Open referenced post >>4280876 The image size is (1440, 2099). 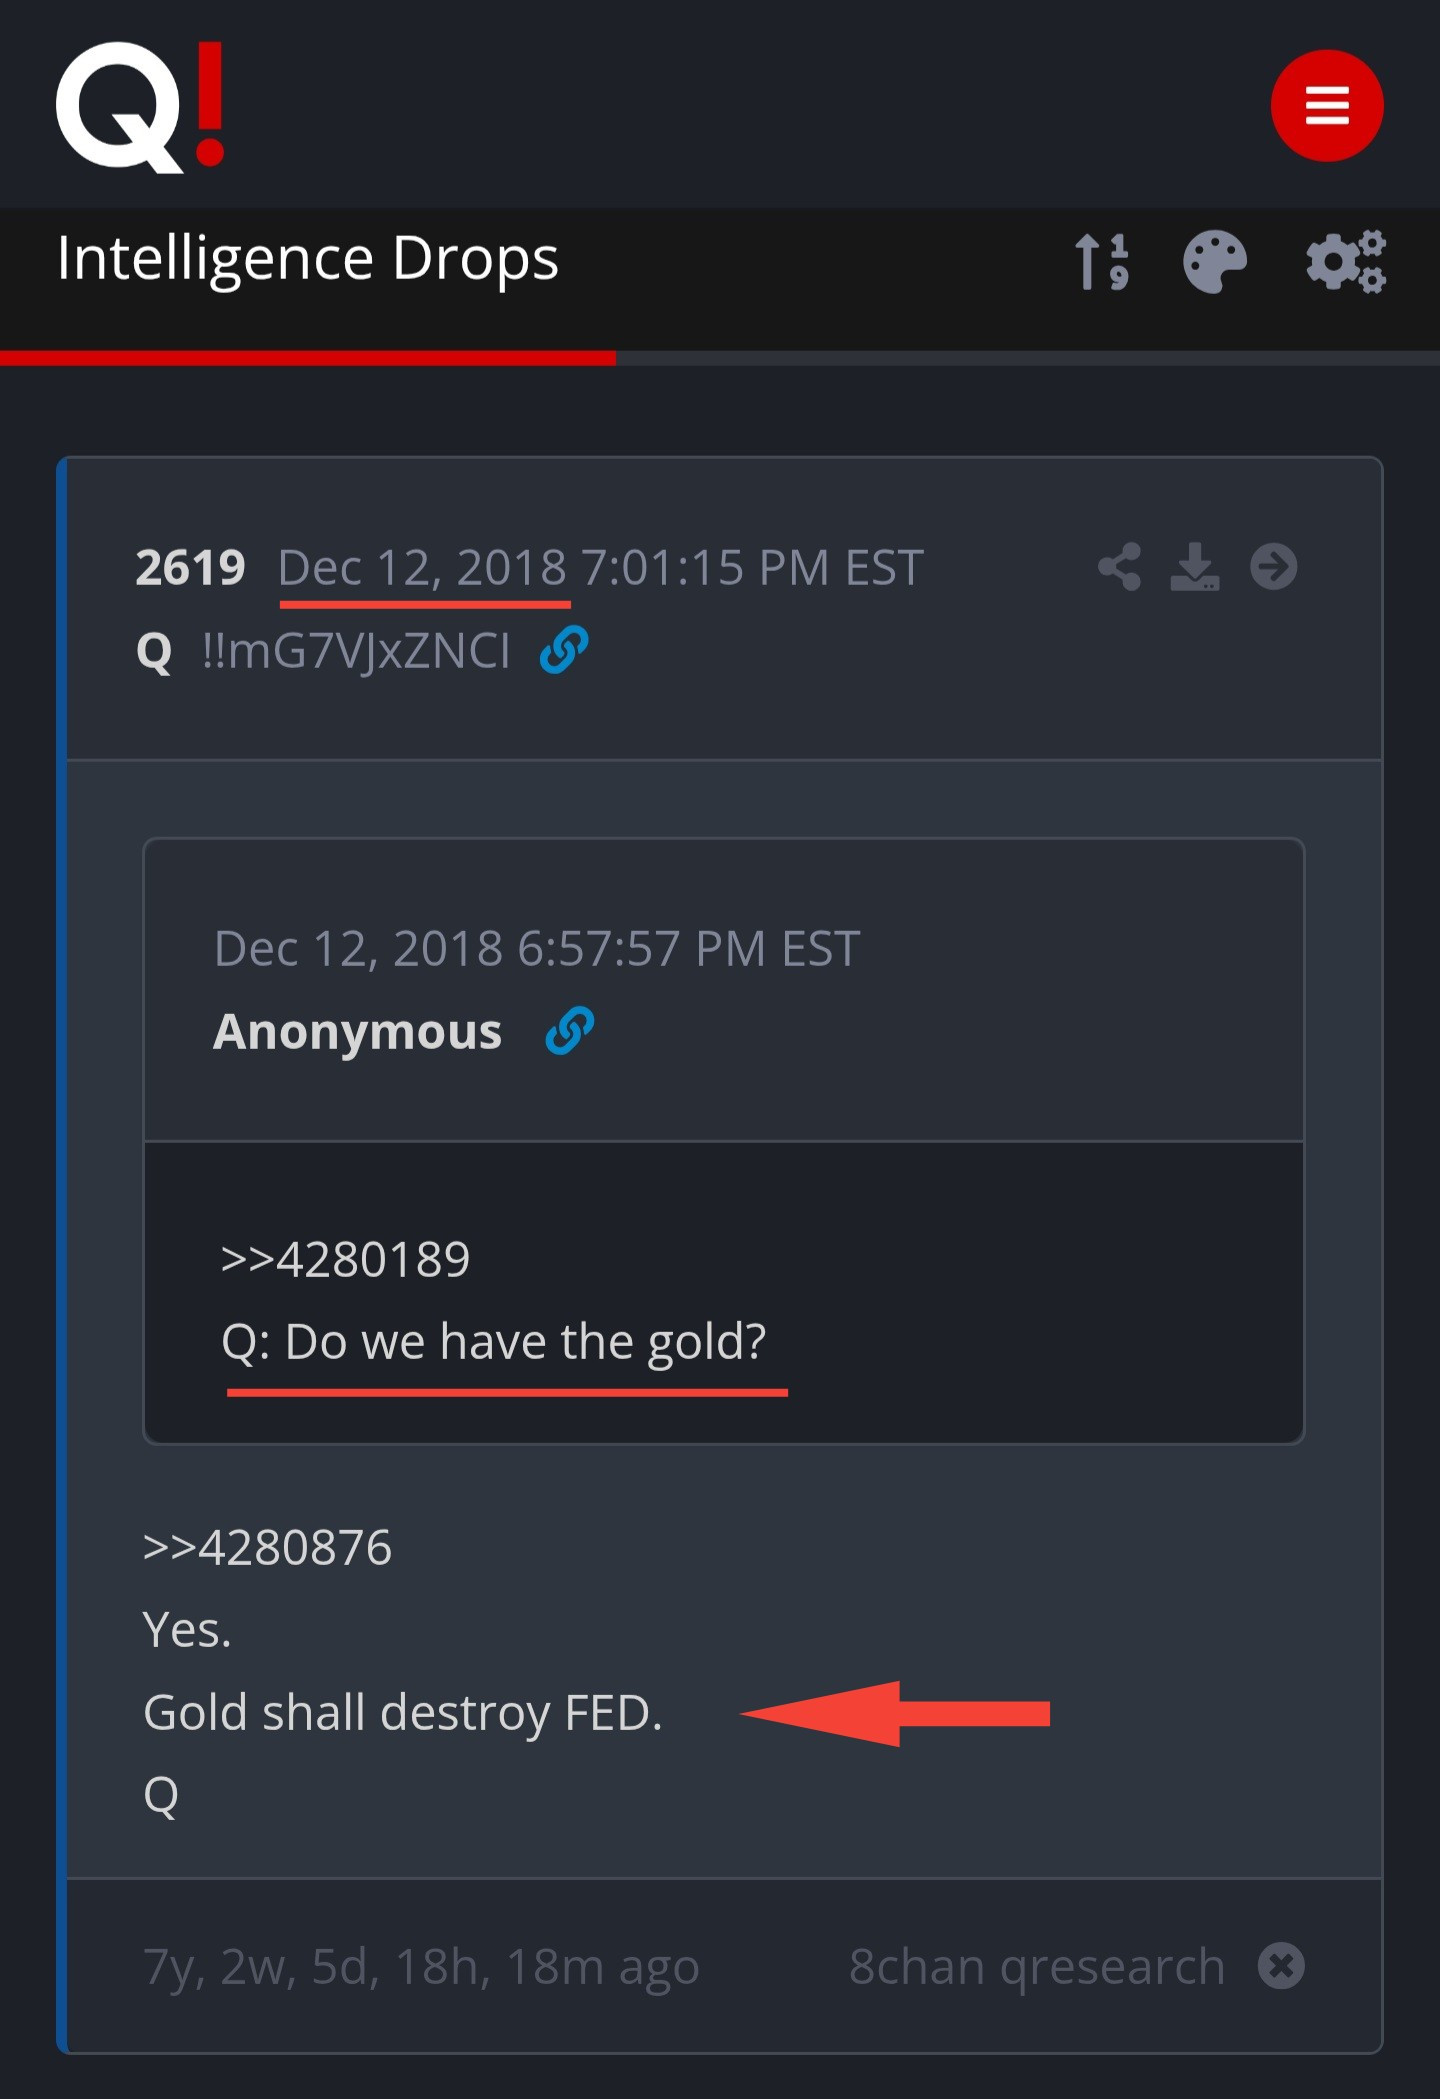pyautogui.click(x=267, y=1547)
